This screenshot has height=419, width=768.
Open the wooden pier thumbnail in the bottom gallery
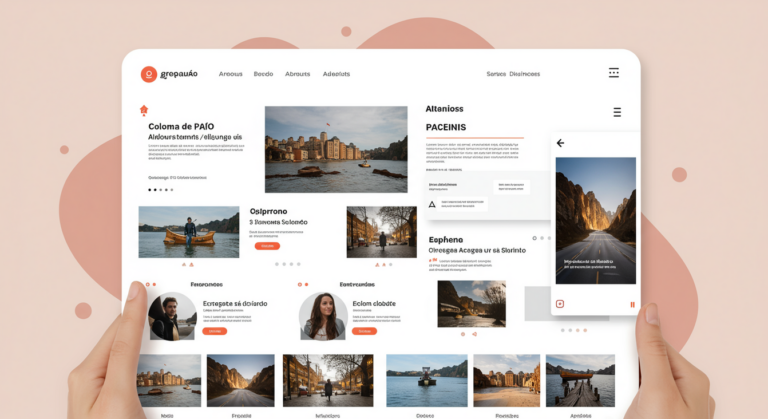580,381
